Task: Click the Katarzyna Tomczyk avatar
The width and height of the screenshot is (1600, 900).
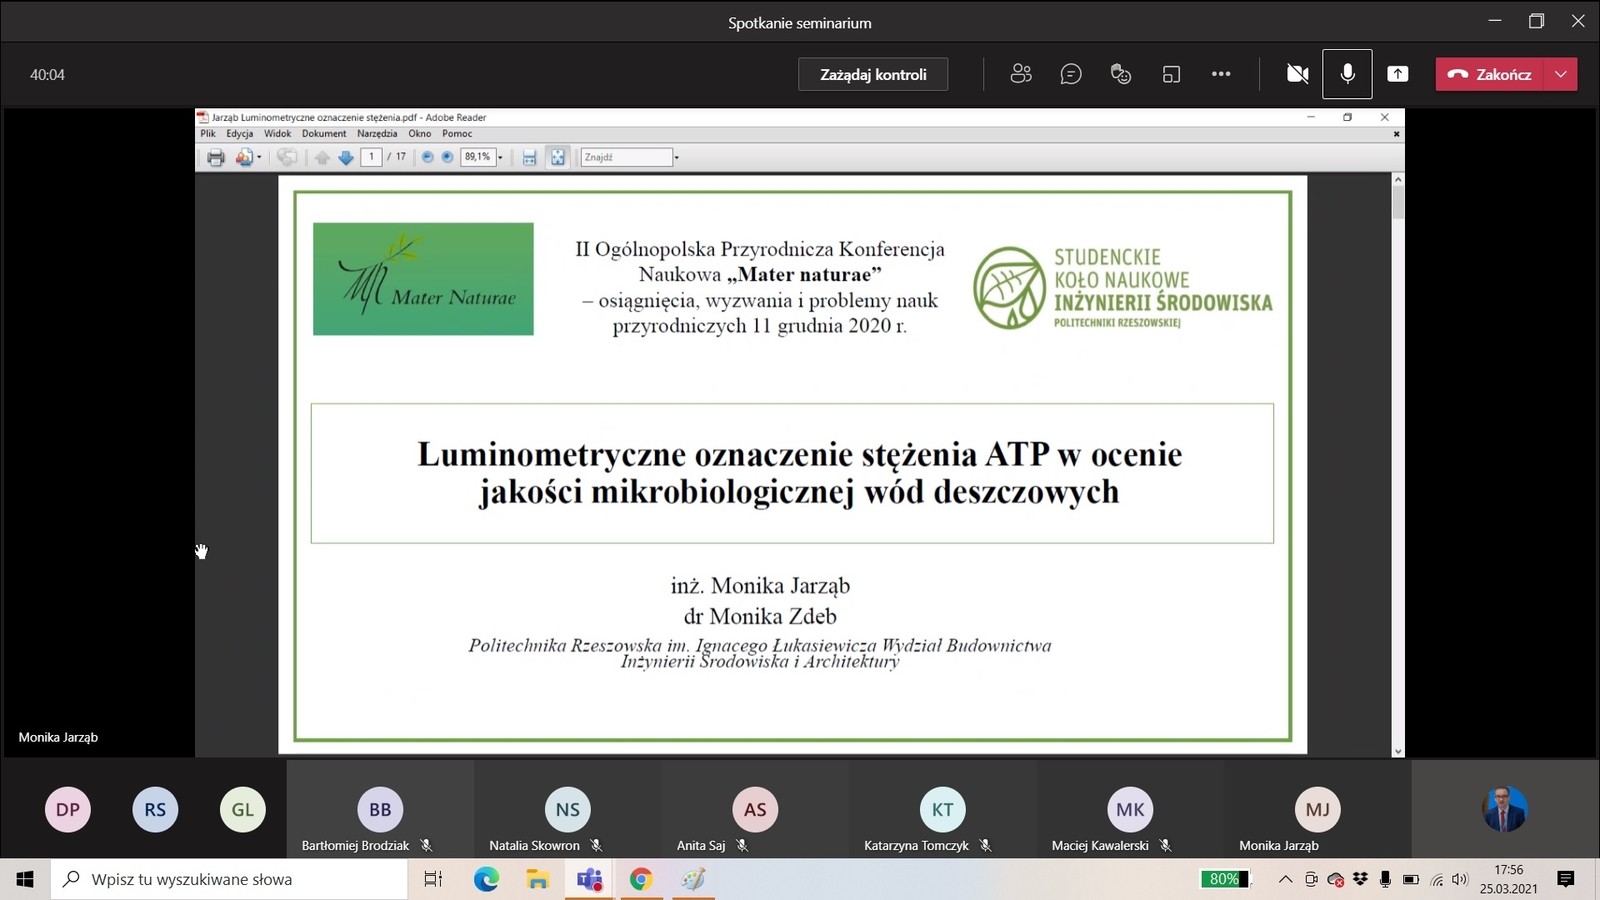Action: click(x=942, y=809)
